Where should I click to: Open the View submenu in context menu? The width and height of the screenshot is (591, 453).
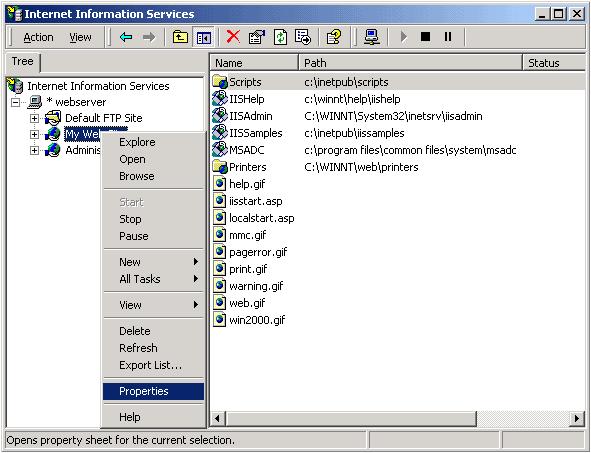(x=154, y=305)
